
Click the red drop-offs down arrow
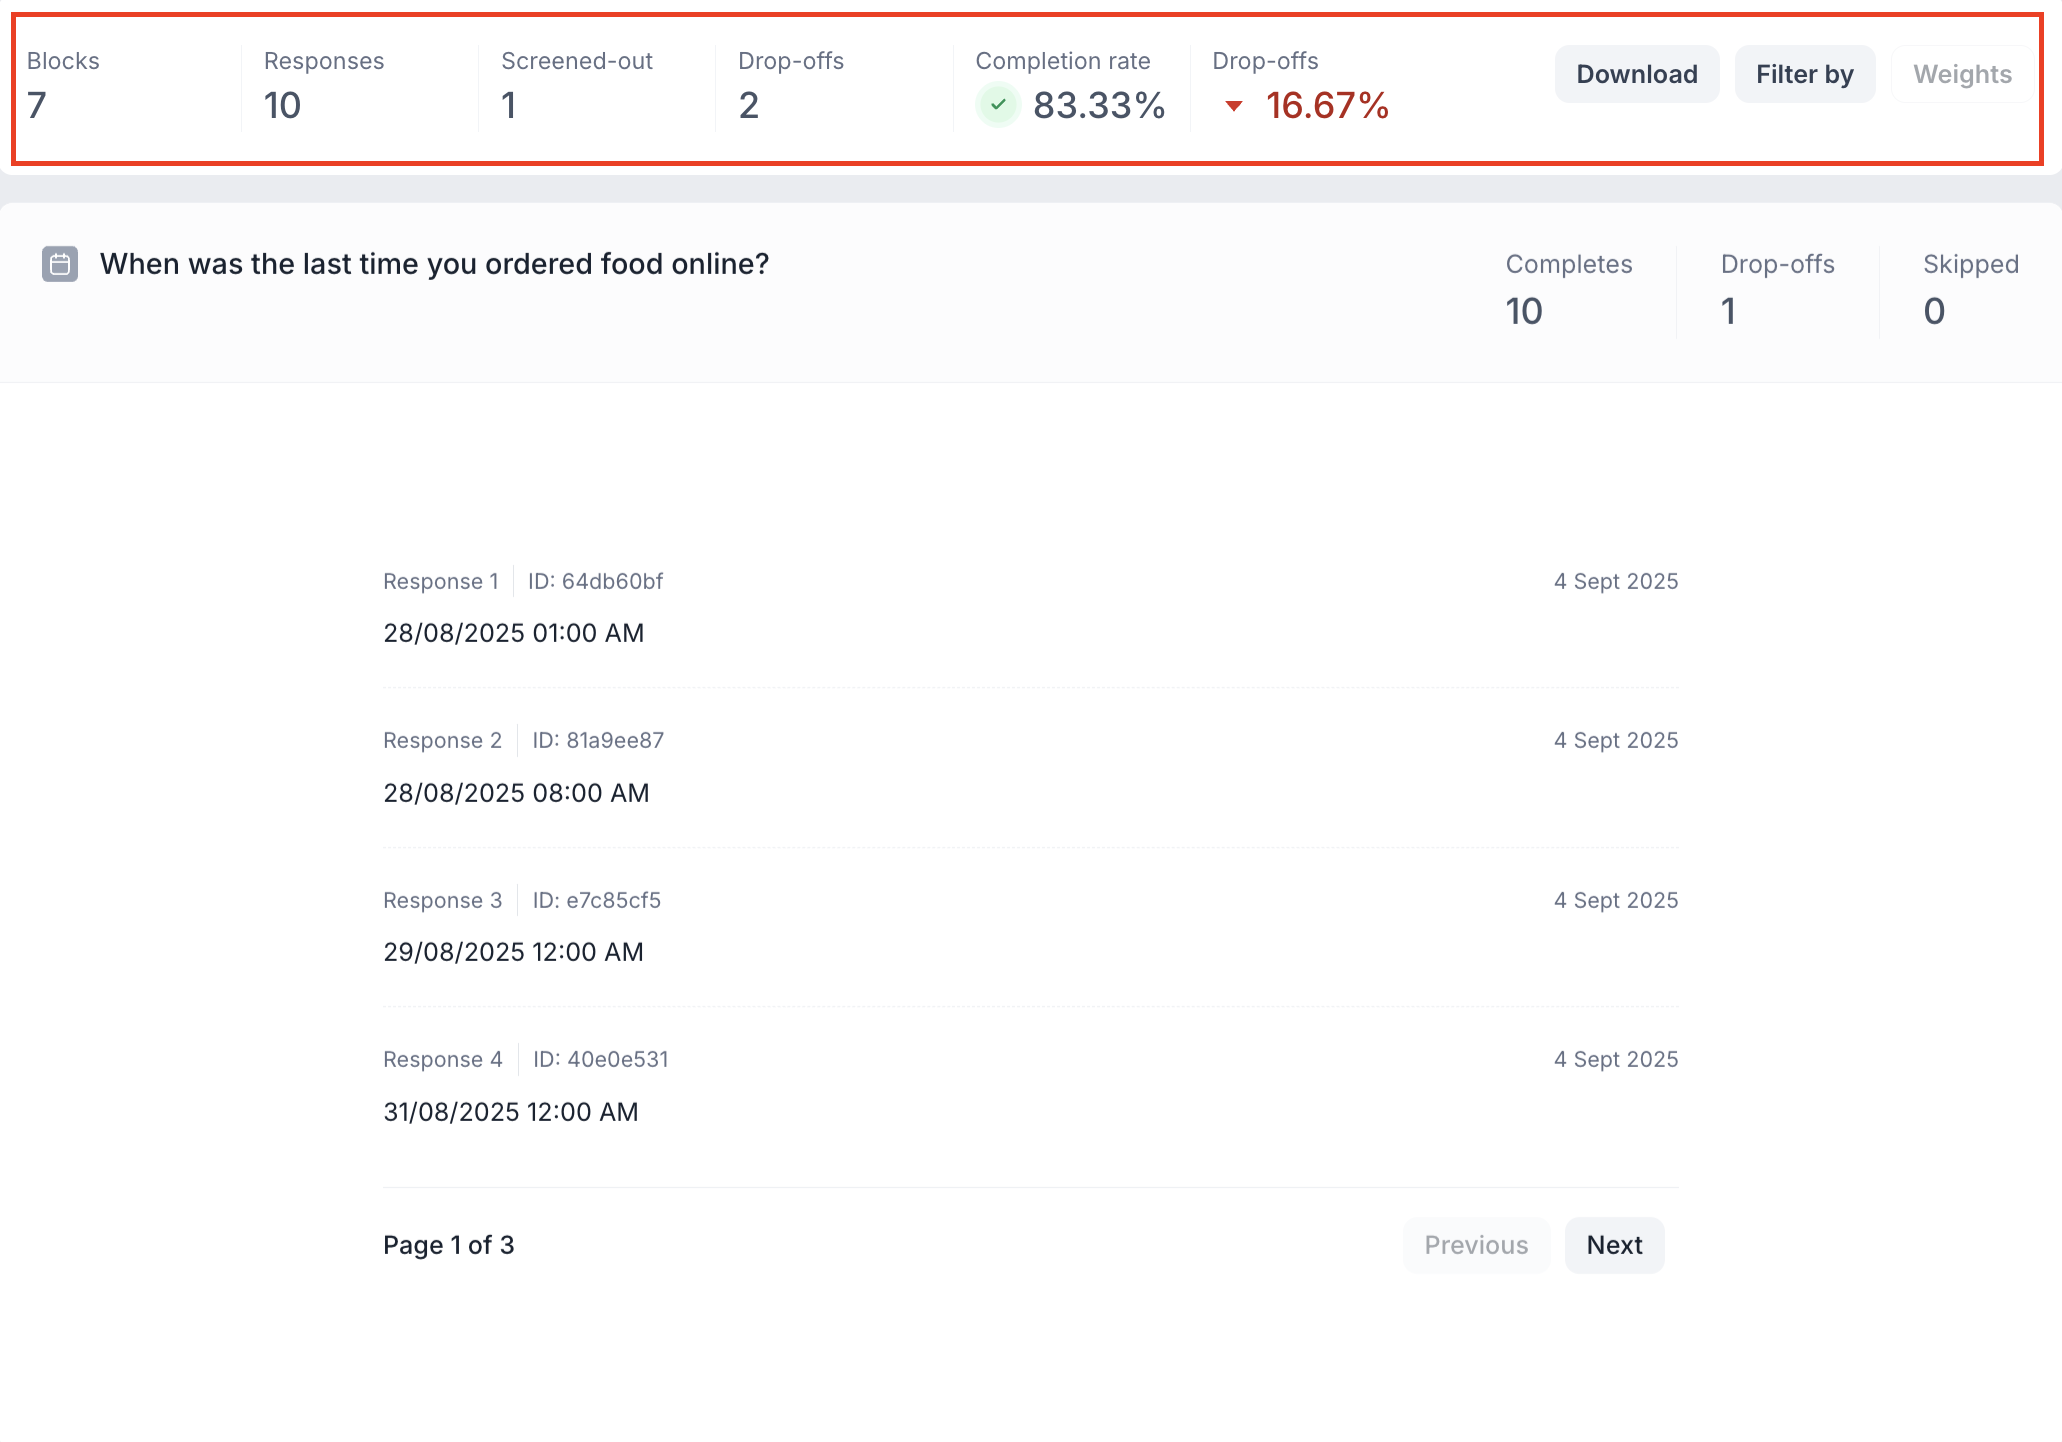1233,106
